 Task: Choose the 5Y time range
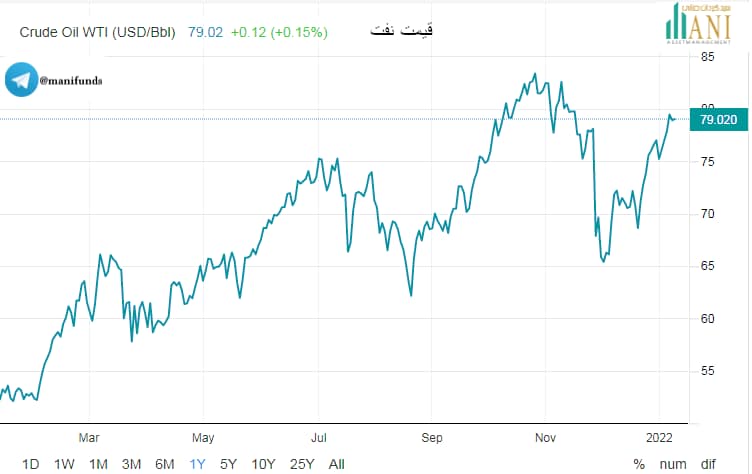pos(229,464)
